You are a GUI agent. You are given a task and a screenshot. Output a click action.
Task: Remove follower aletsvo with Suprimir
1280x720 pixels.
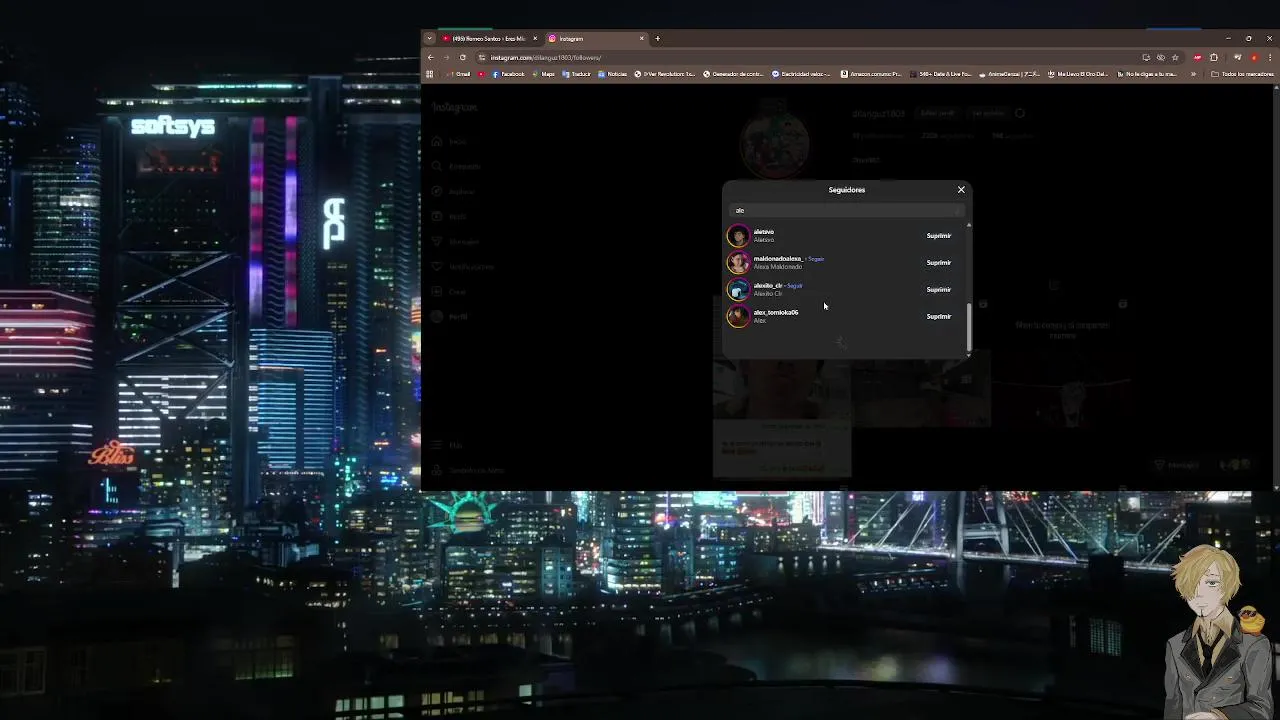click(x=938, y=236)
